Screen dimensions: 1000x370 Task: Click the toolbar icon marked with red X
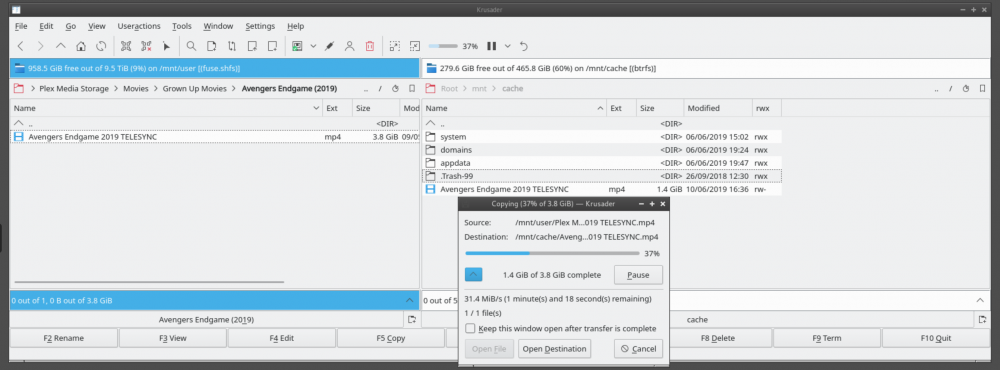pos(146,46)
